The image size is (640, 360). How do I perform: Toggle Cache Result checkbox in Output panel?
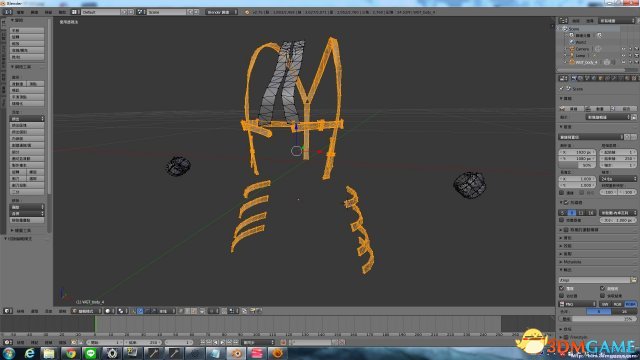[602, 296]
